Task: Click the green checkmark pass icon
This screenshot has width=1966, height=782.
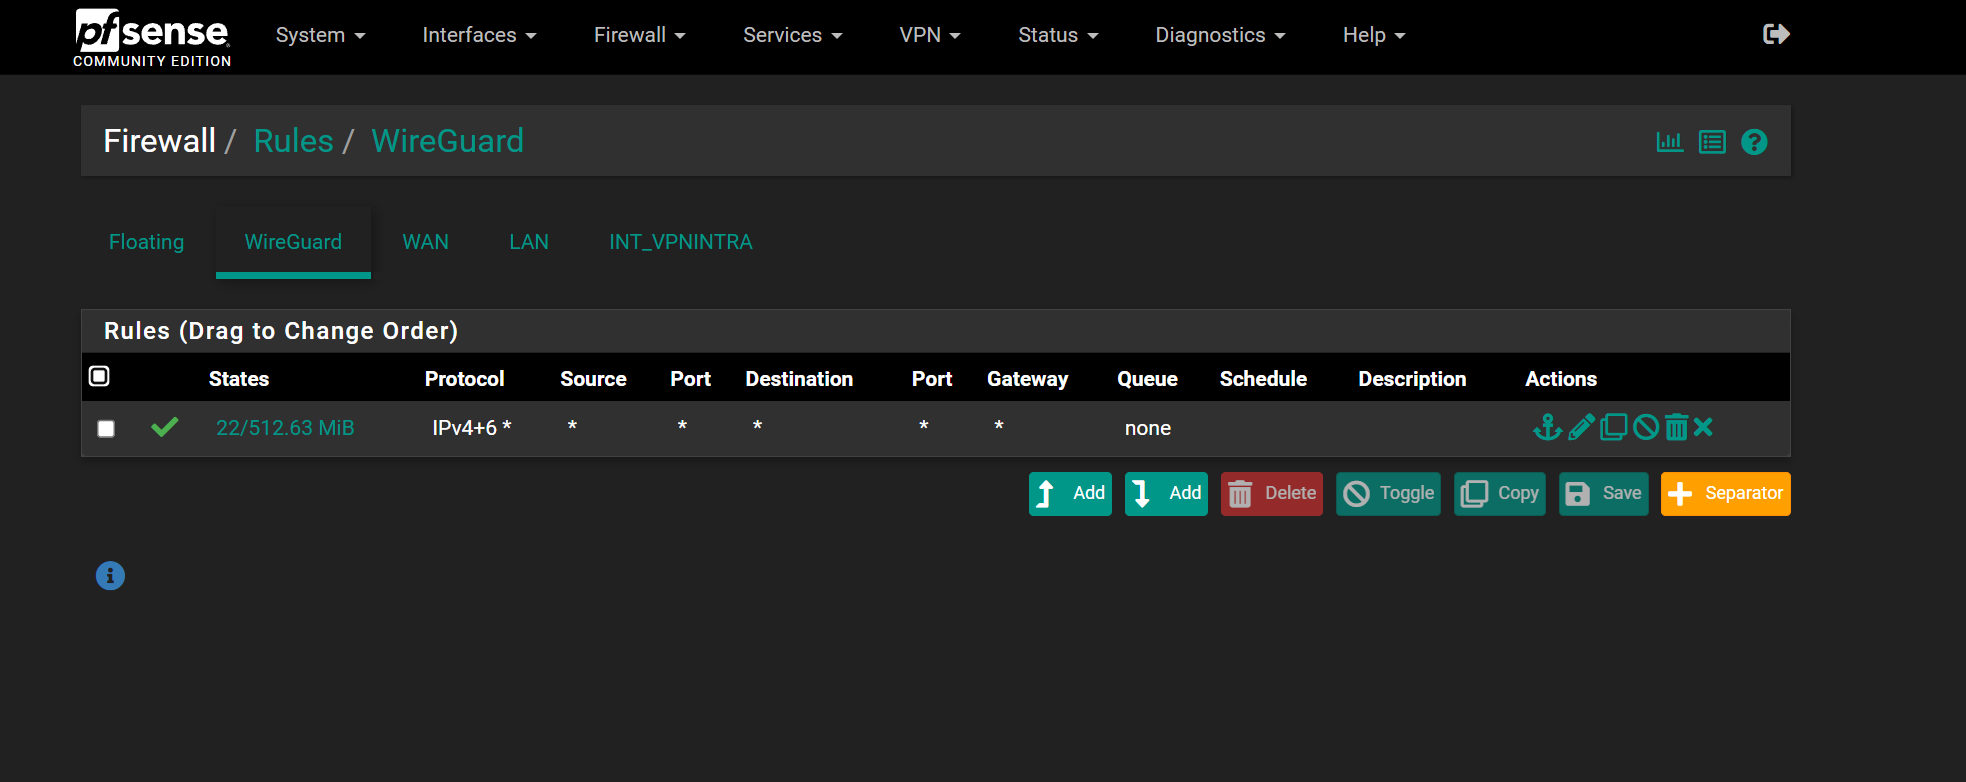Action: (165, 428)
